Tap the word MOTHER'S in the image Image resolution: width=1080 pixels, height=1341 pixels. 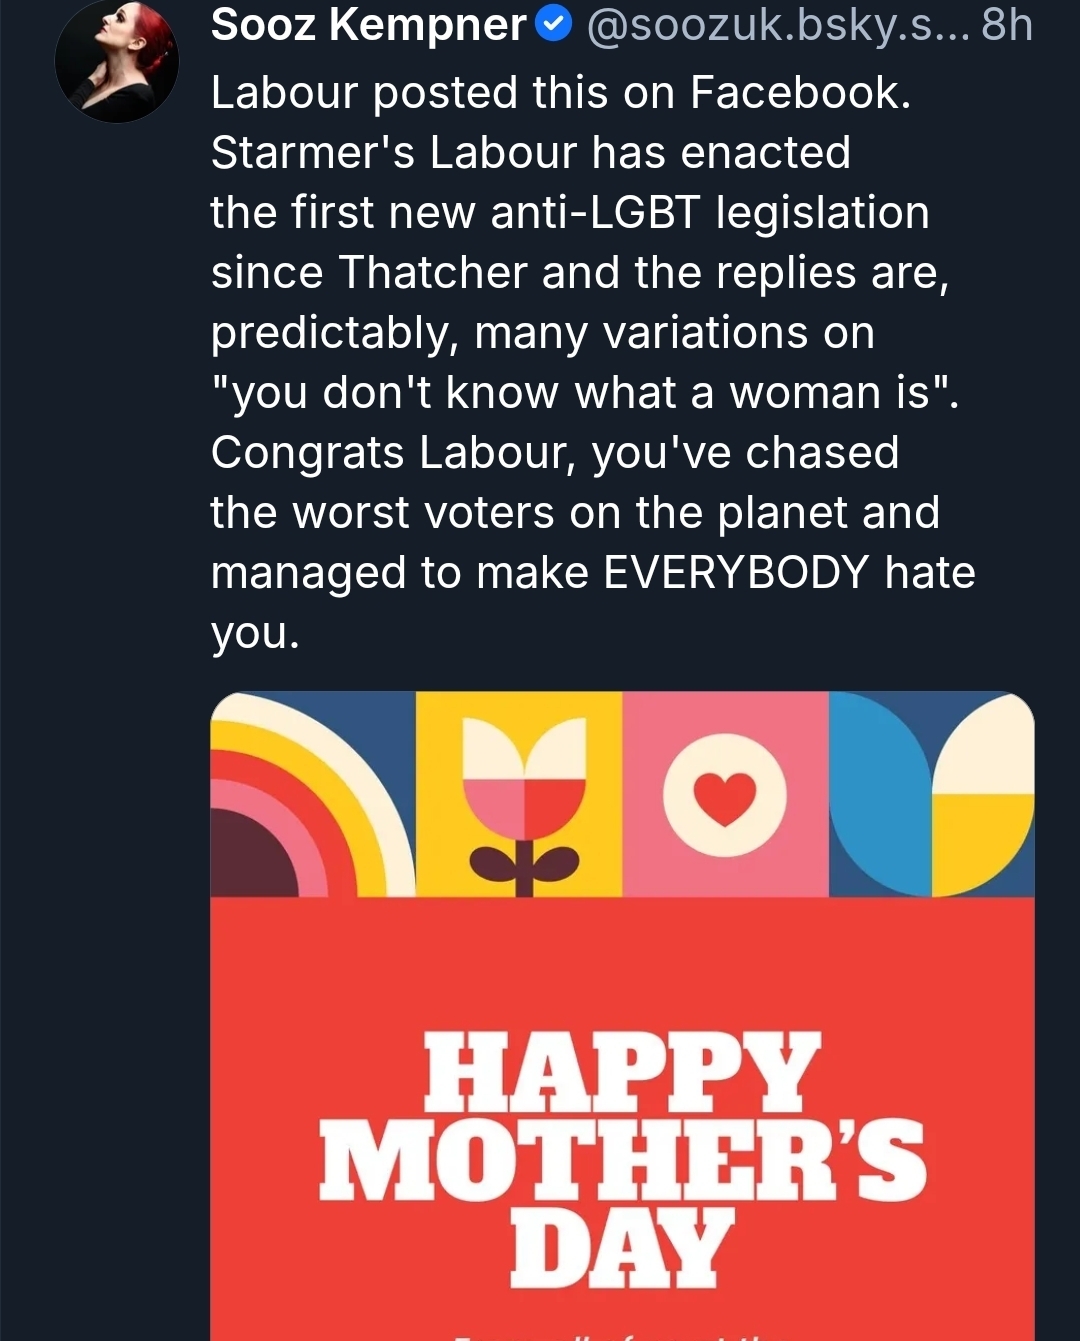[x=622, y=1160]
